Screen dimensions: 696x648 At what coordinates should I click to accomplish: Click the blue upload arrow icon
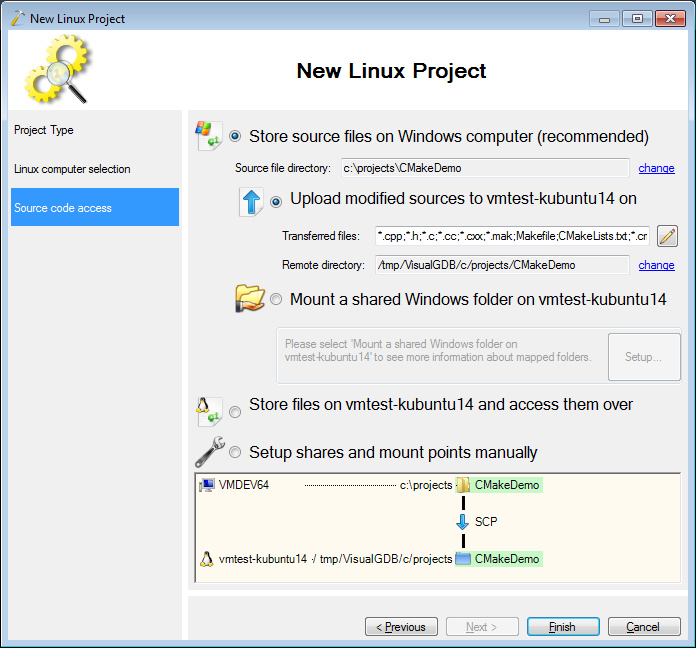pos(251,202)
